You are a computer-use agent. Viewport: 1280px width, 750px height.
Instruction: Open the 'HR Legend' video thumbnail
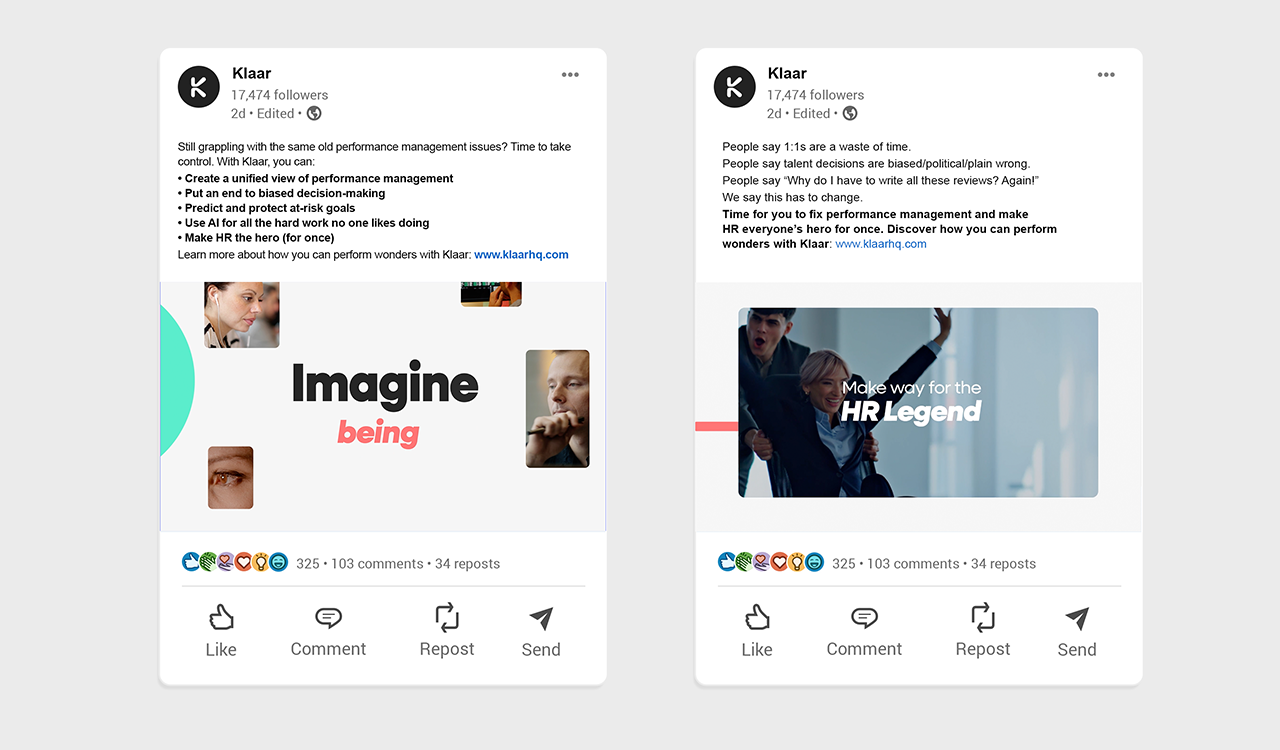coord(918,402)
